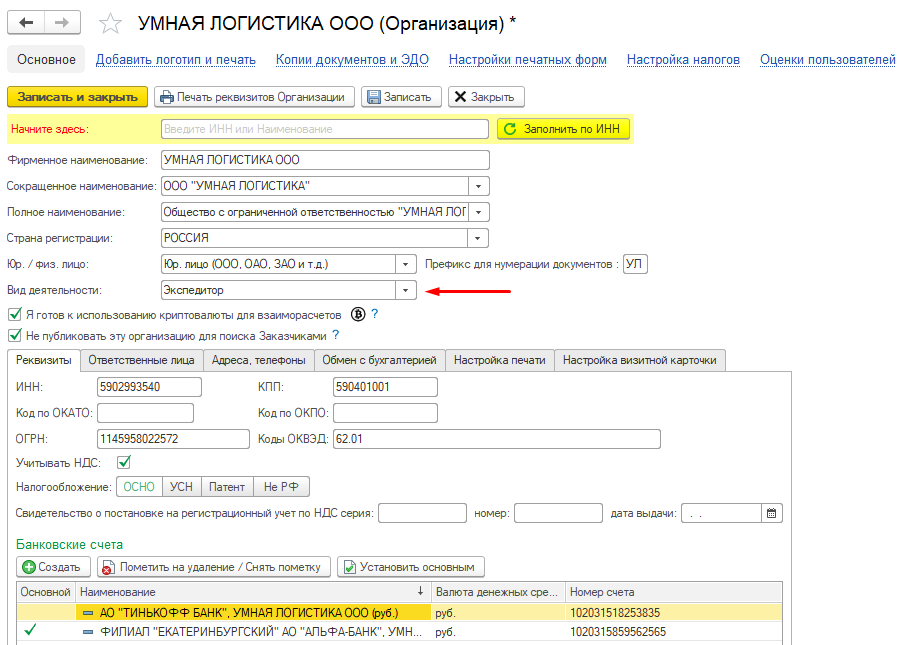
Task: Click the sort arrow in Наименование column header
Action: pyautogui.click(x=420, y=591)
